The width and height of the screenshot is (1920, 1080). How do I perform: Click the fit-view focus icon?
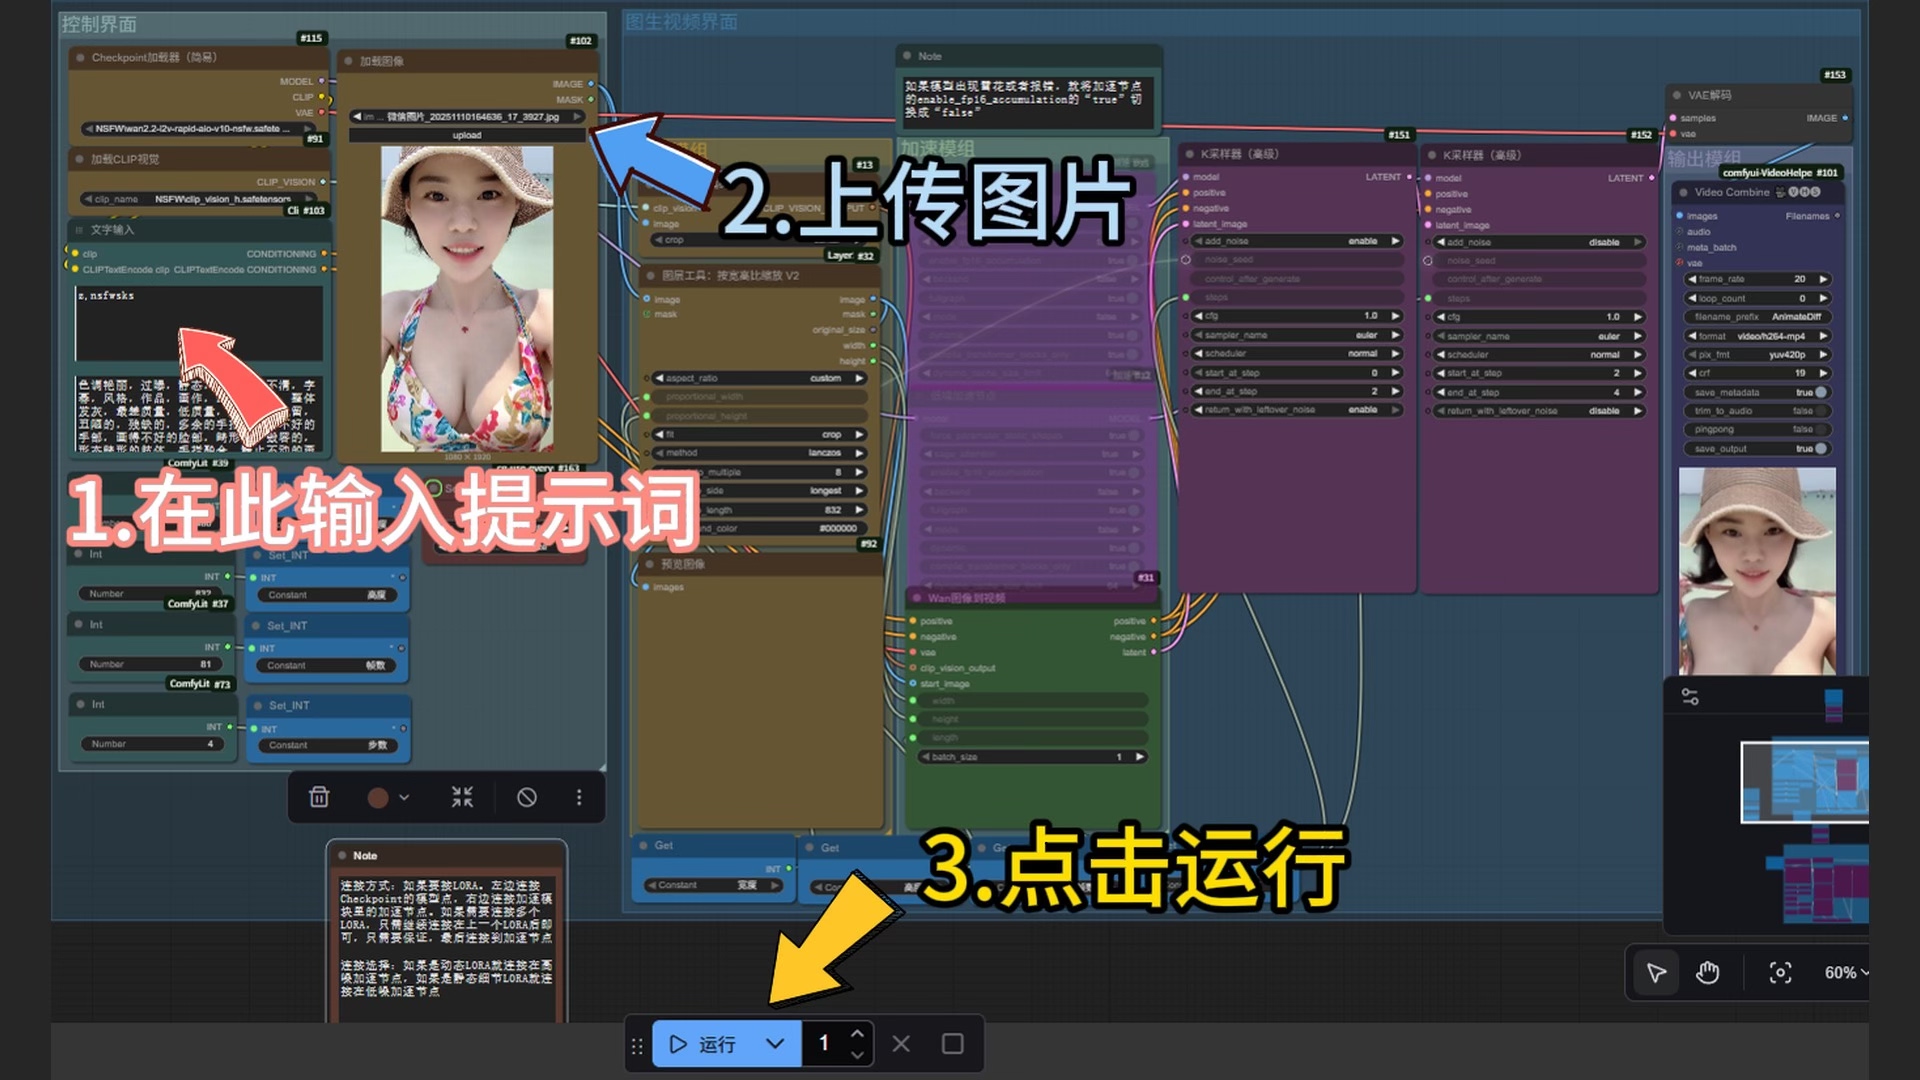[1780, 972]
